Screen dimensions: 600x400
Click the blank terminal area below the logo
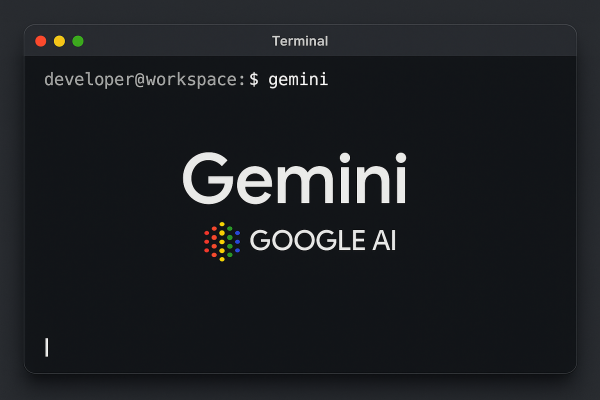click(x=300, y=310)
